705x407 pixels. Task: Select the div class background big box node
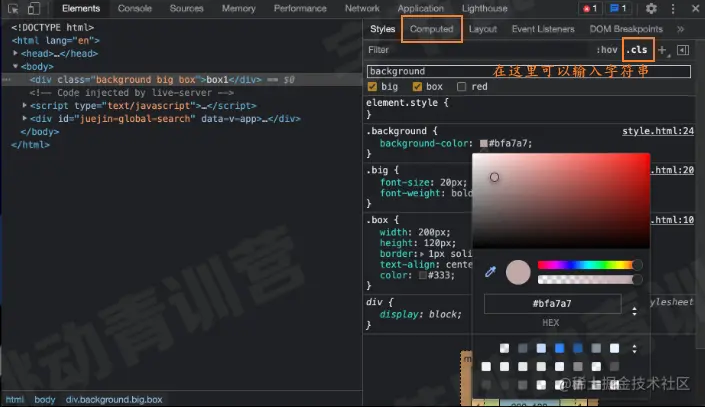pos(181,80)
